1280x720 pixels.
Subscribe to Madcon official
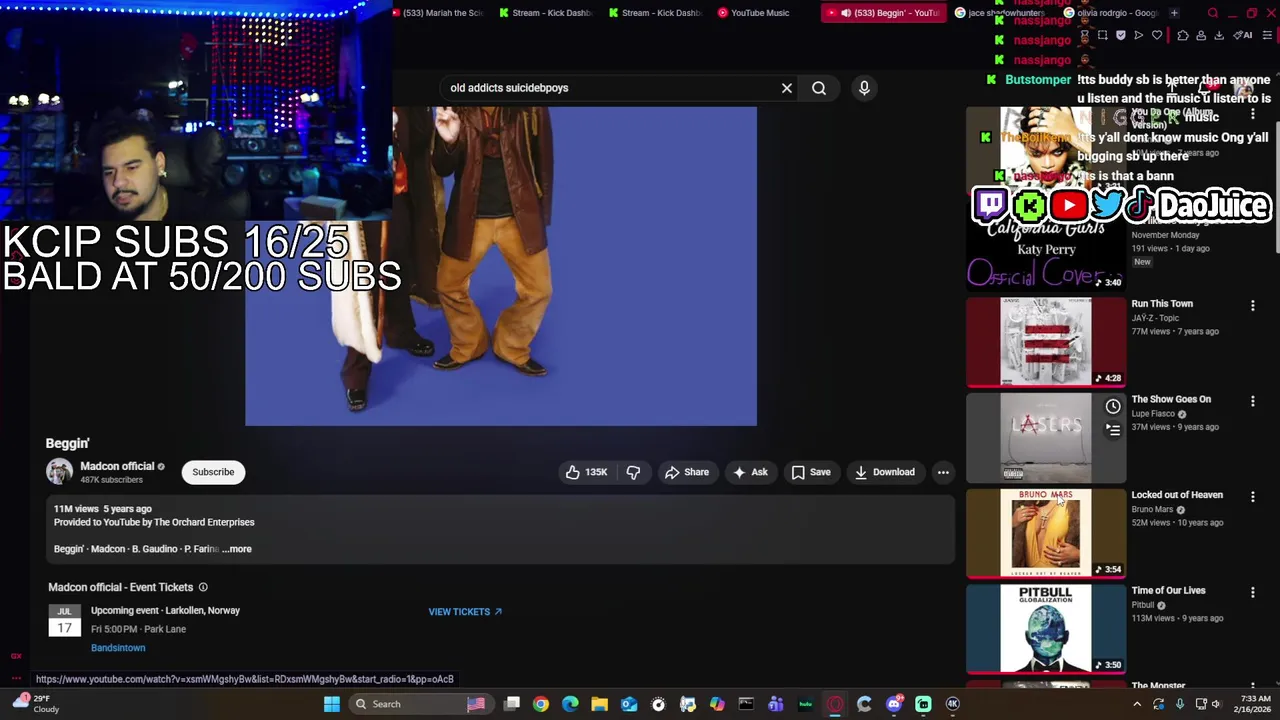(x=213, y=472)
